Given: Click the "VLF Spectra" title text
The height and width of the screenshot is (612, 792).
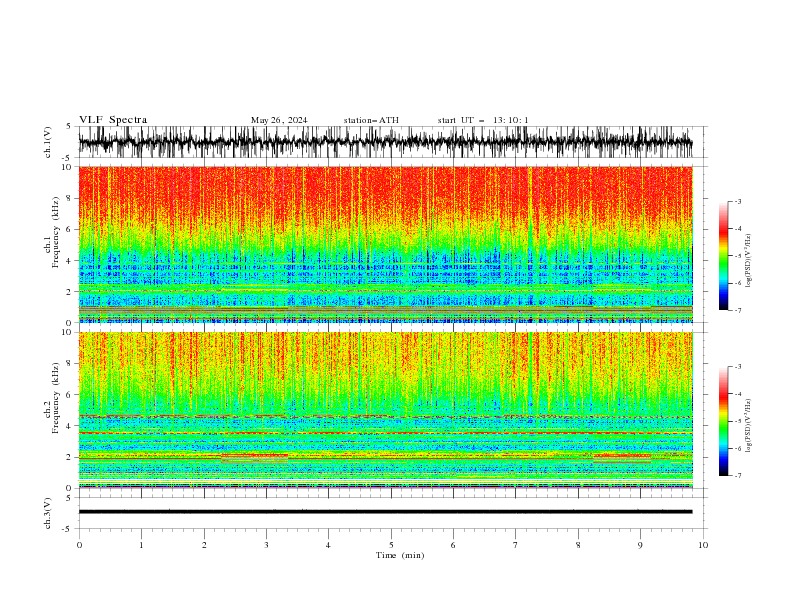Looking at the screenshot, I should pos(113,120).
